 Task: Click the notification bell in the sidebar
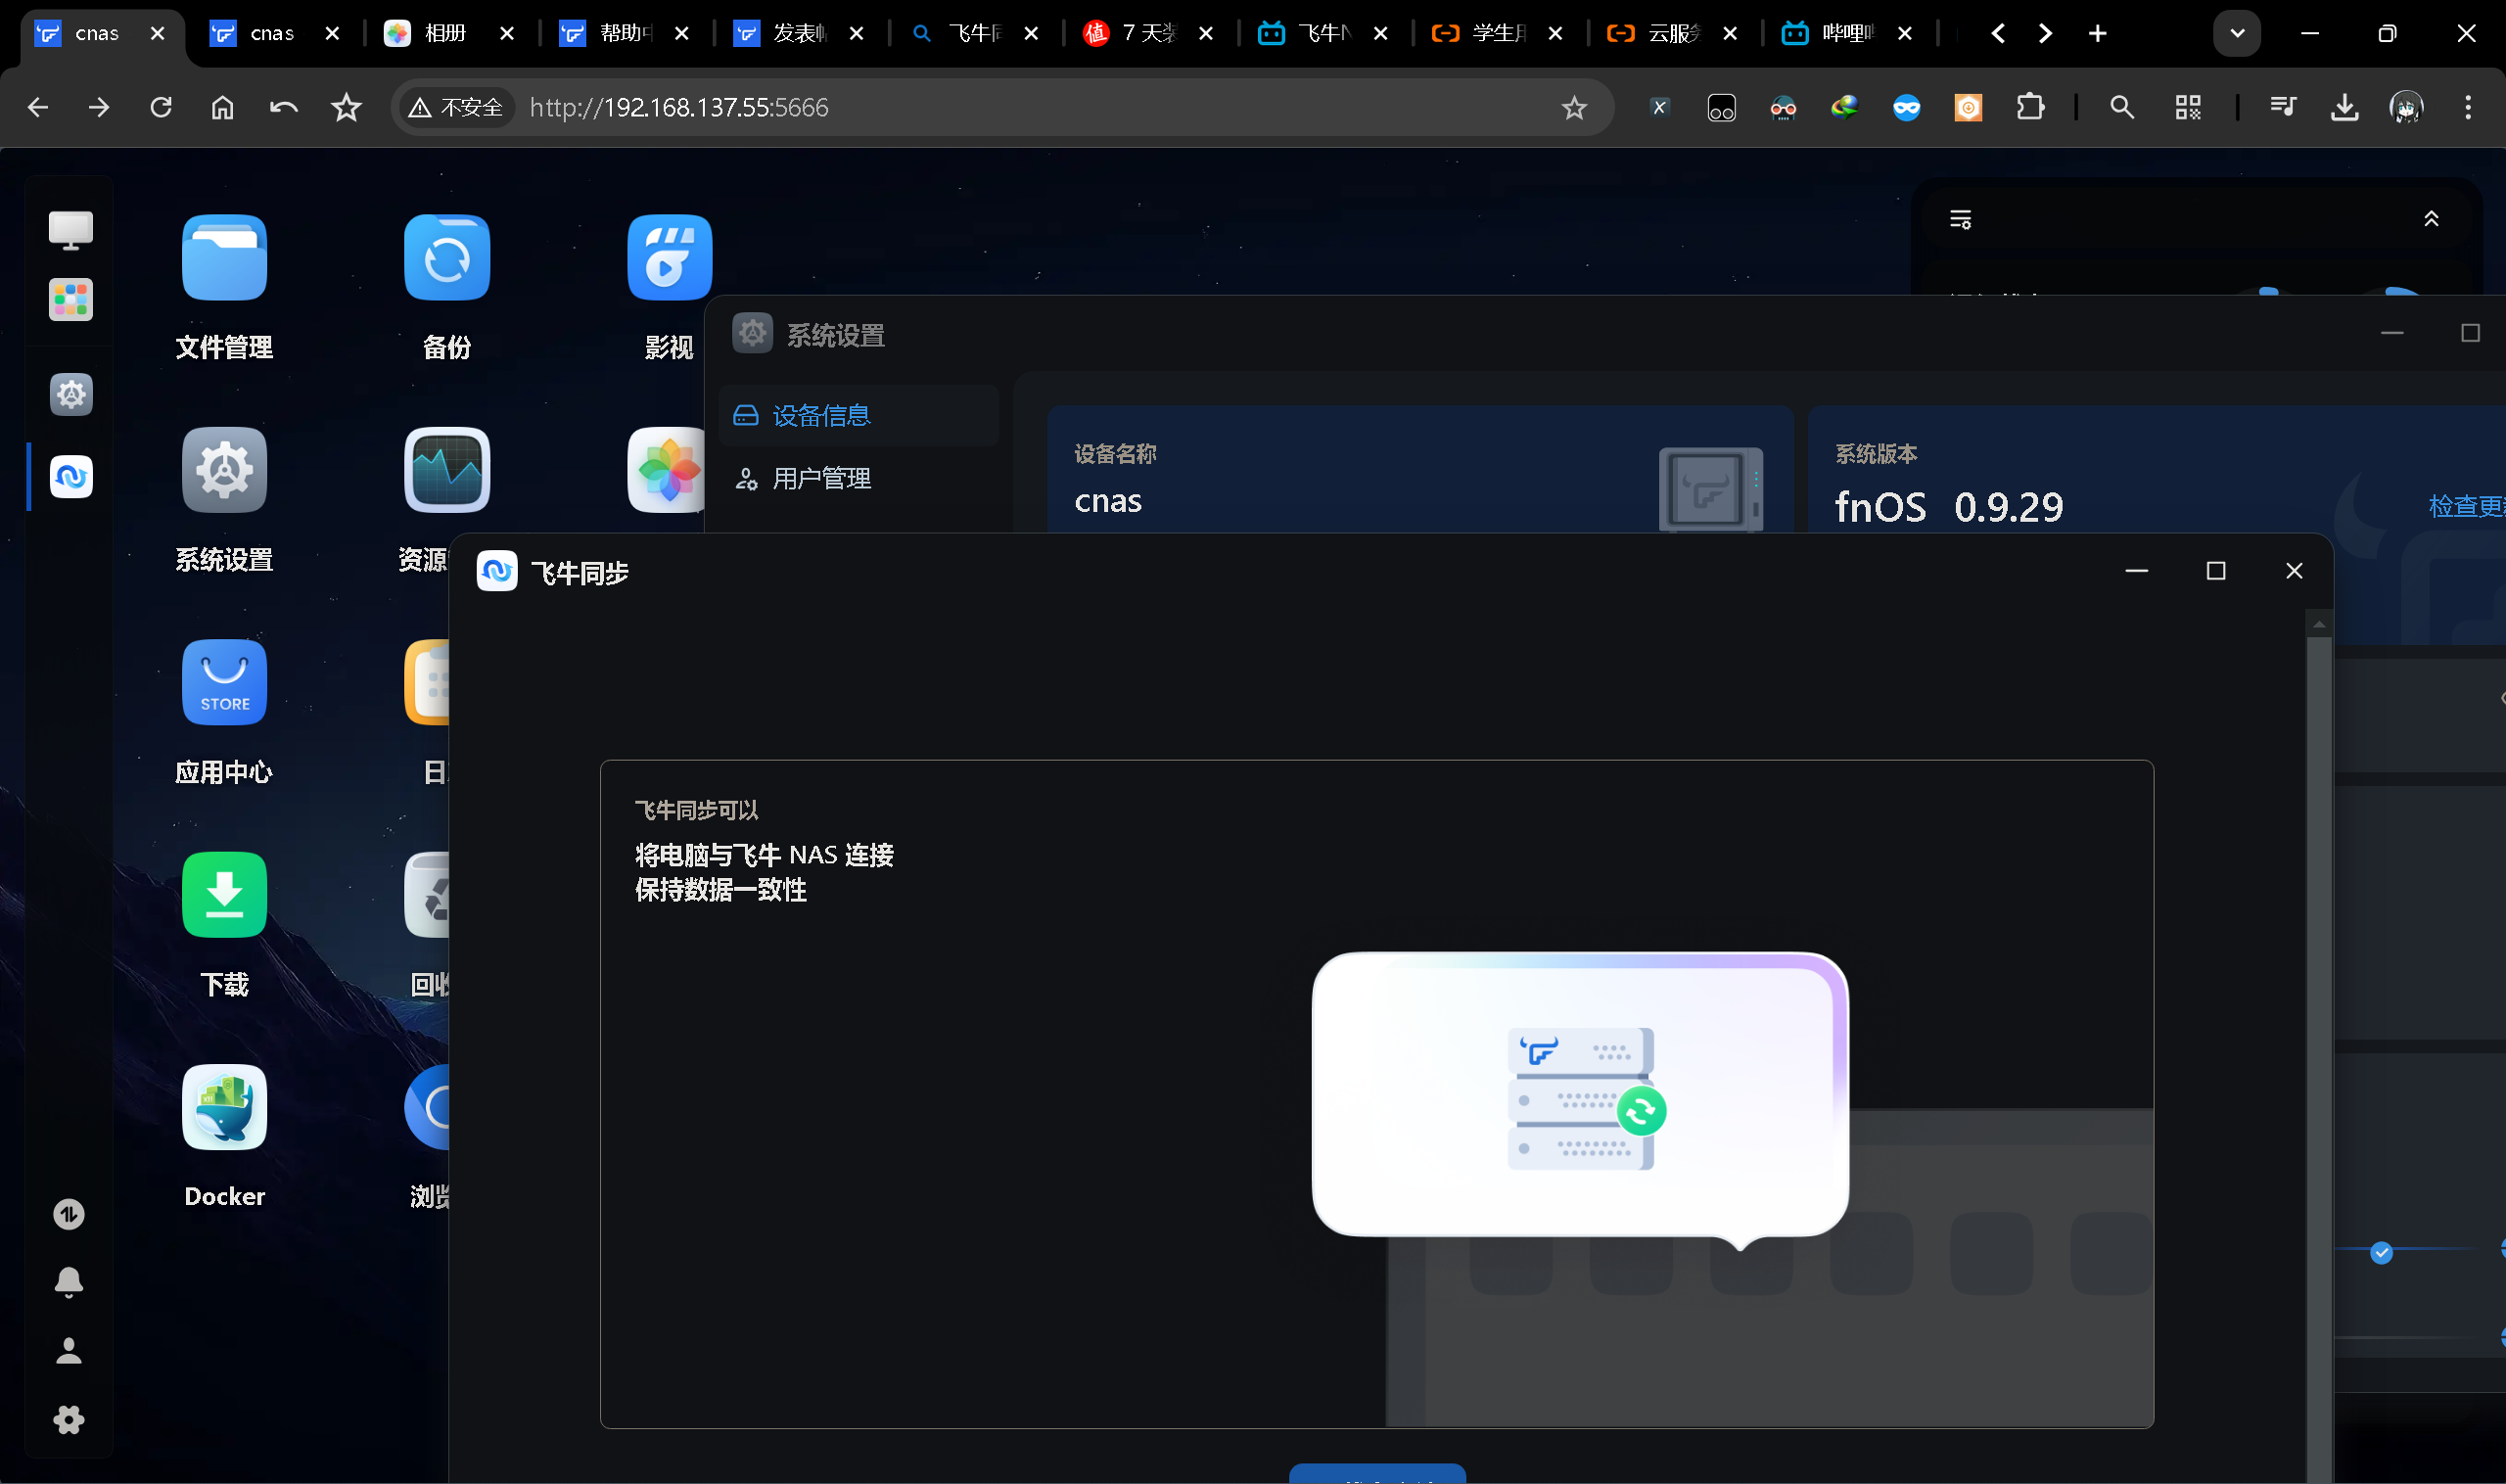click(69, 1281)
